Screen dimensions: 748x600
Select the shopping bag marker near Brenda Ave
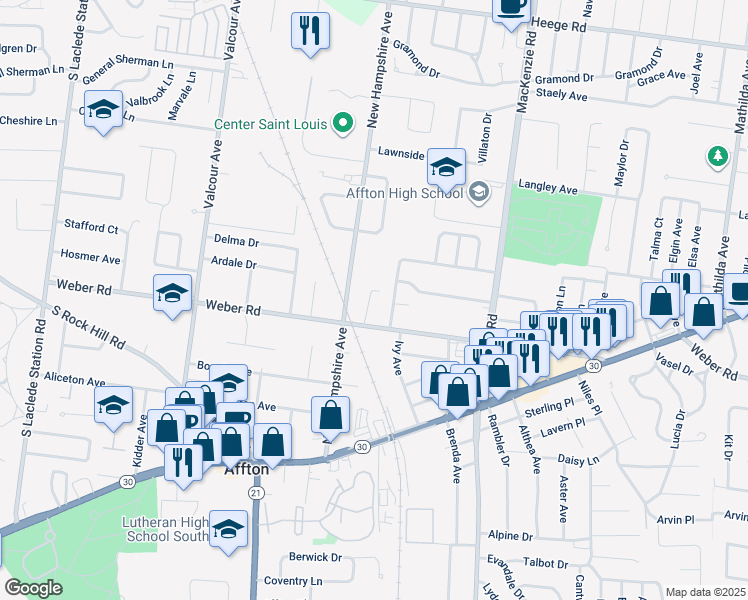[x=457, y=393]
